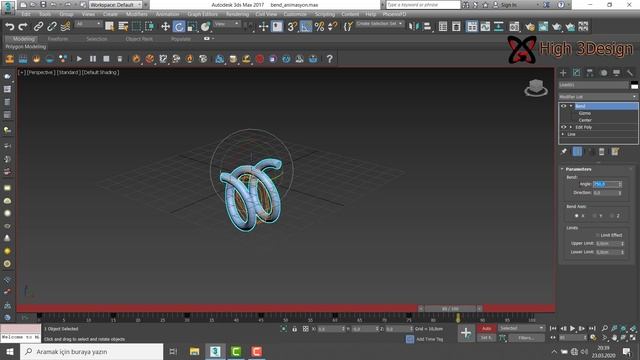Select the Z bend axis radio button
640x360 pixels.
pos(611,216)
